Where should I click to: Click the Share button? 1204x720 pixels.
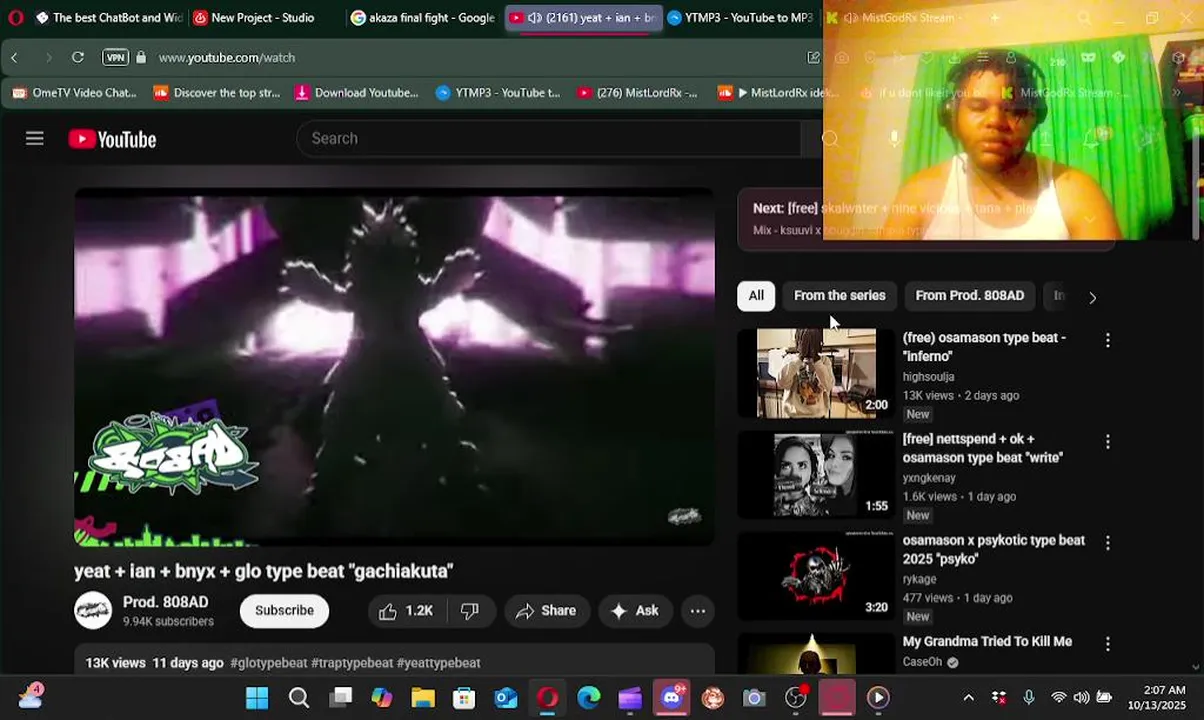pos(546,611)
